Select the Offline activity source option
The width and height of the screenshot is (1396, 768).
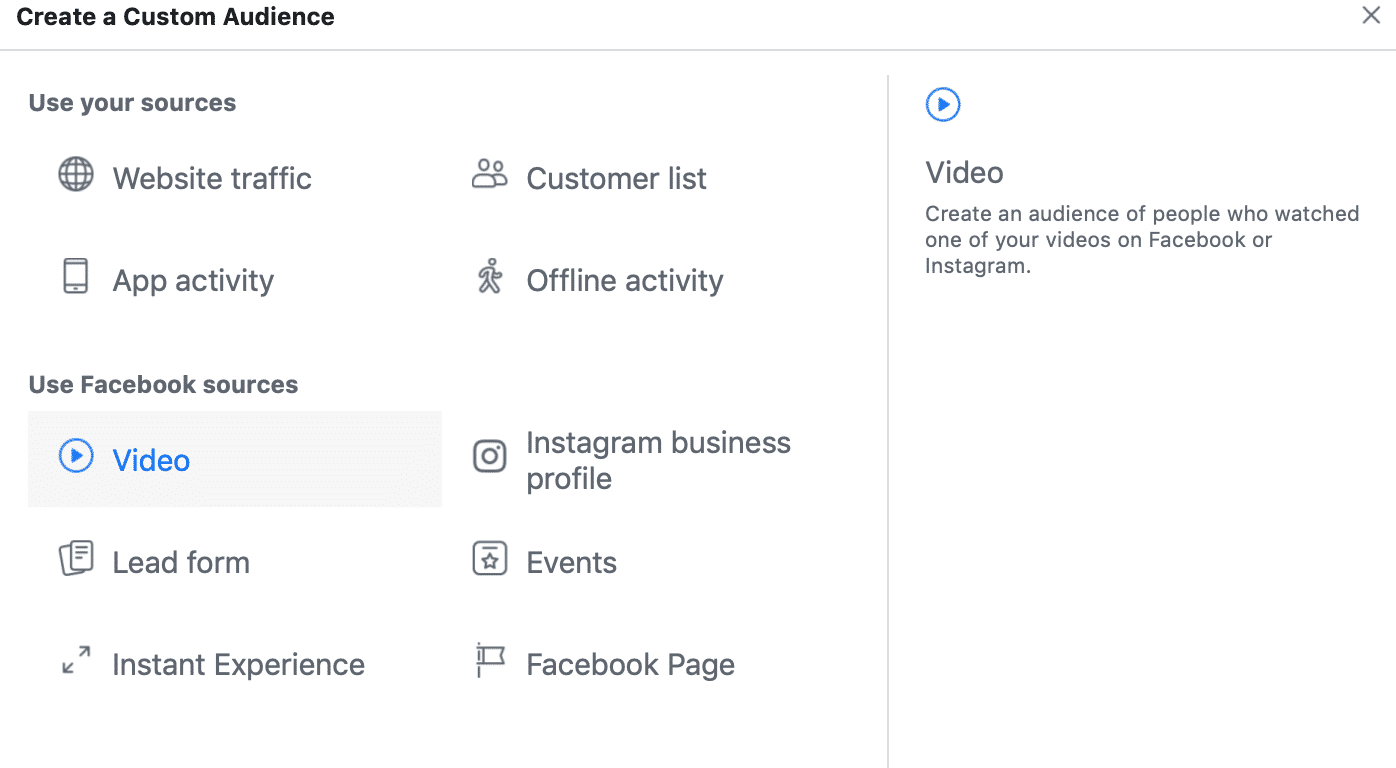click(x=624, y=280)
